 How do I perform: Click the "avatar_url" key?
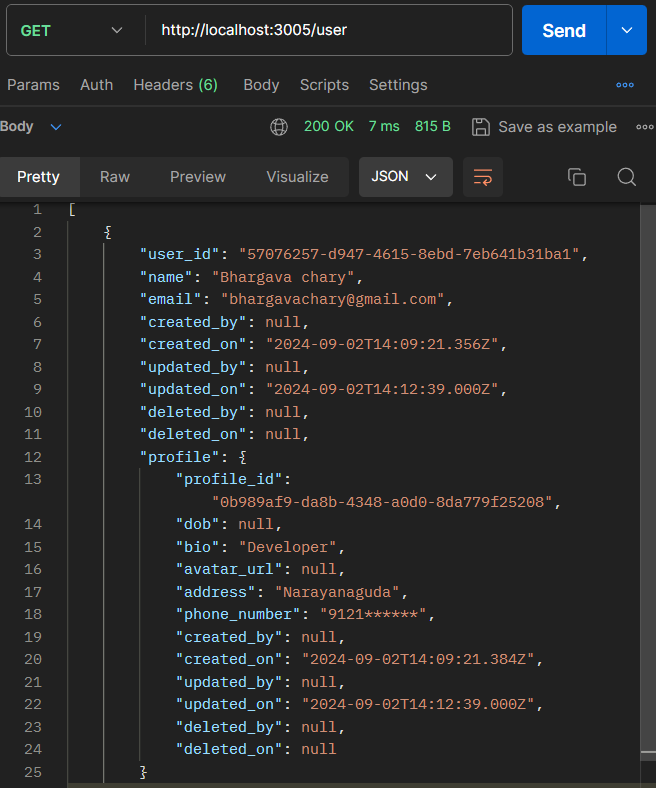[x=229, y=569]
